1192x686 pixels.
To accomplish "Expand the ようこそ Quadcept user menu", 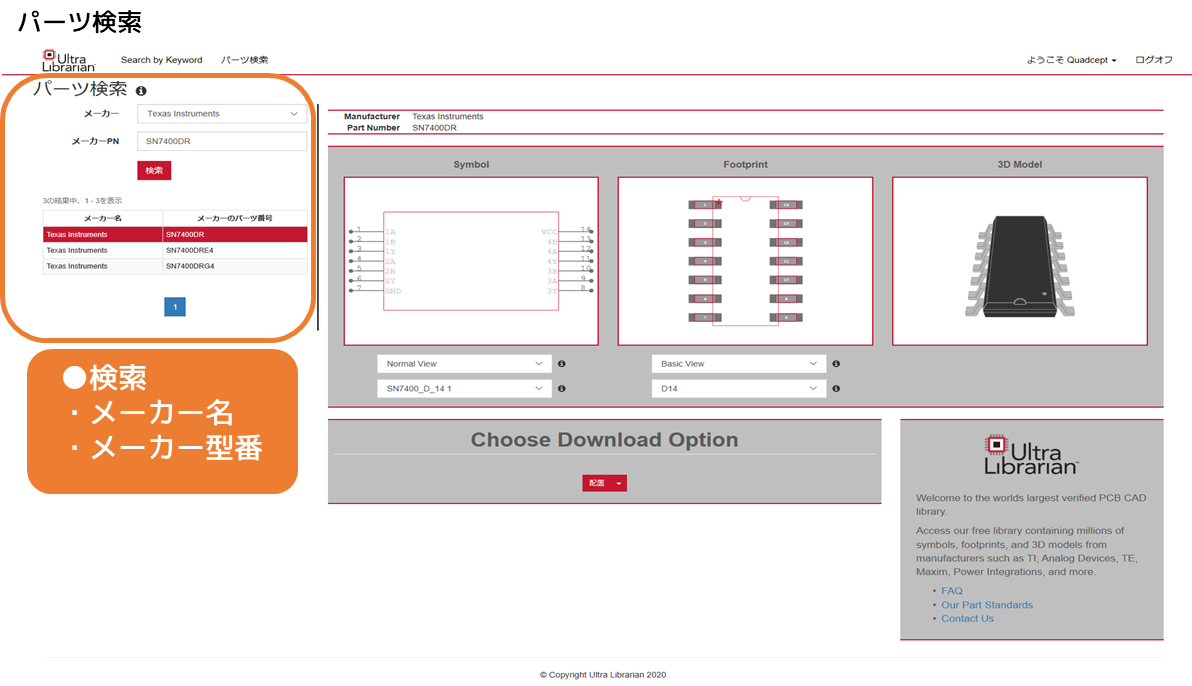I will pyautogui.click(x=1071, y=60).
